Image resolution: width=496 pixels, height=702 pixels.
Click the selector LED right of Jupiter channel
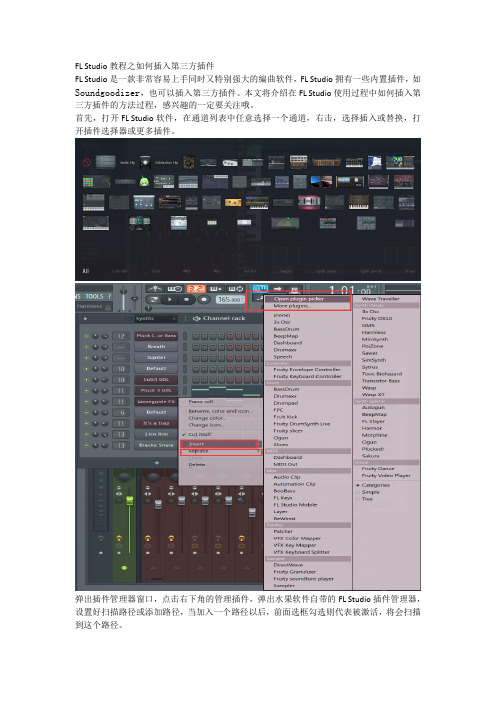[x=185, y=358]
